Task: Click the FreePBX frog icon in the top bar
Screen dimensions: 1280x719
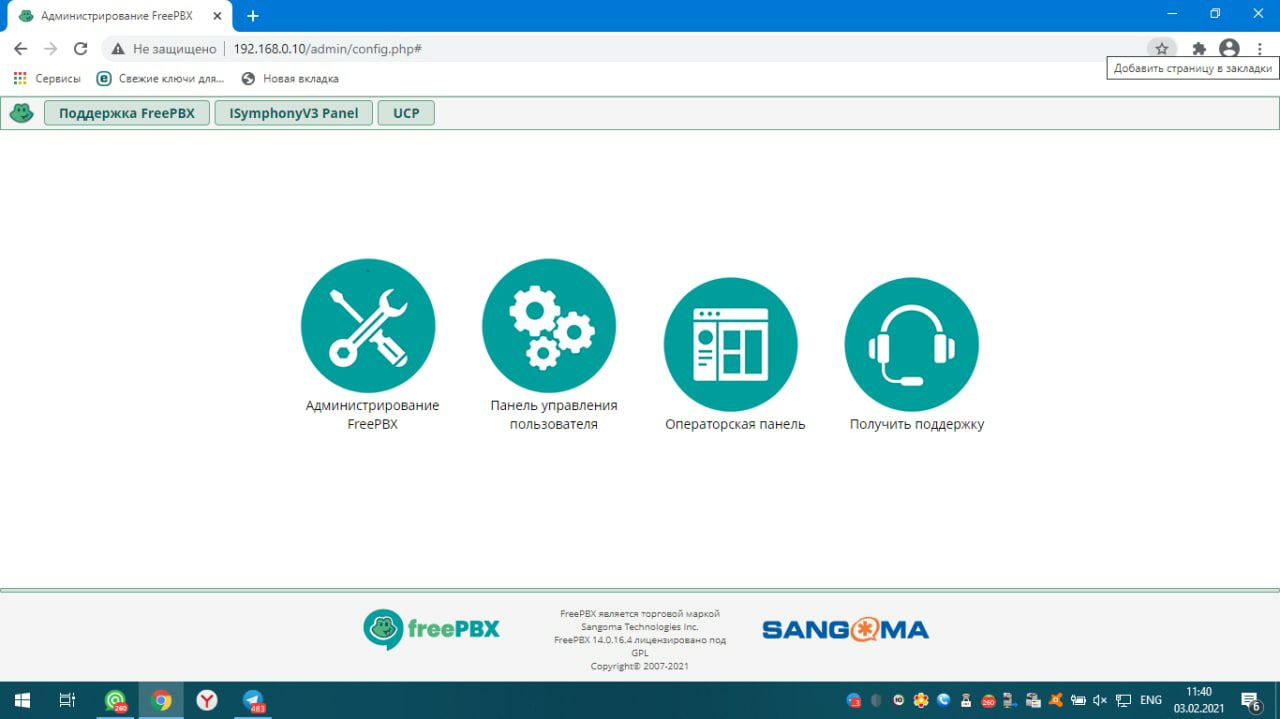Action: point(22,113)
